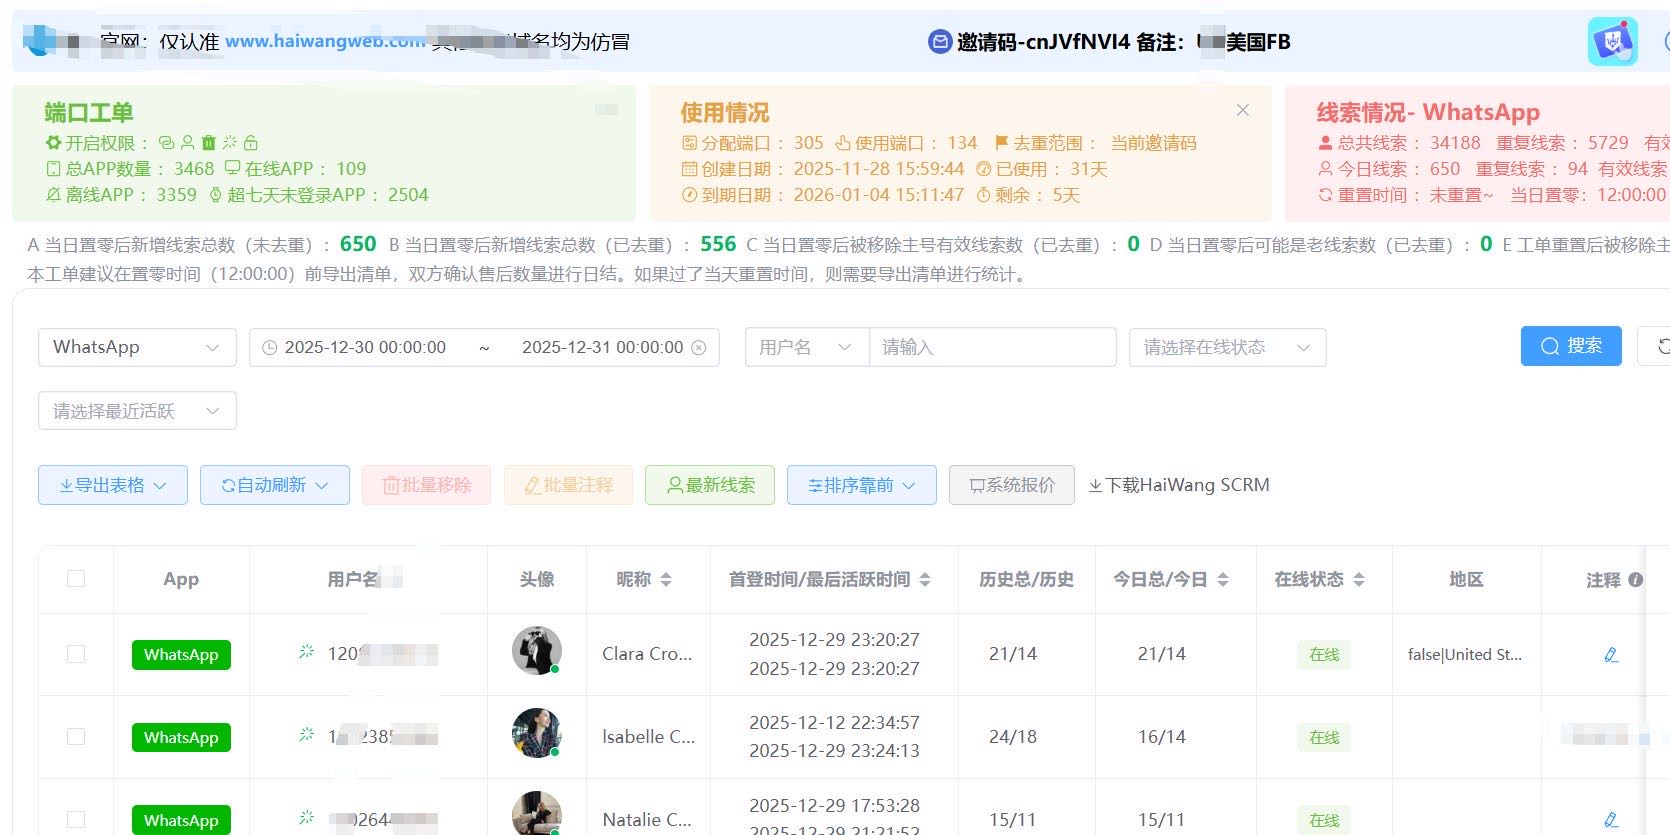
Task: Click Isabelle C... avatar thumbnail
Action: point(537,733)
